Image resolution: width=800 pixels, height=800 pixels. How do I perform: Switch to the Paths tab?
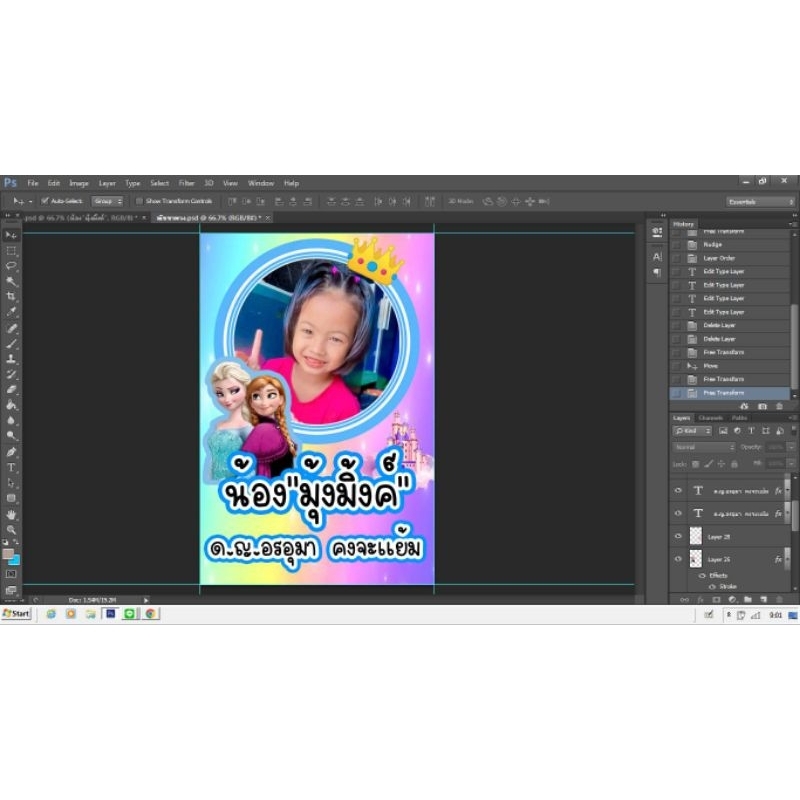pyautogui.click(x=739, y=418)
